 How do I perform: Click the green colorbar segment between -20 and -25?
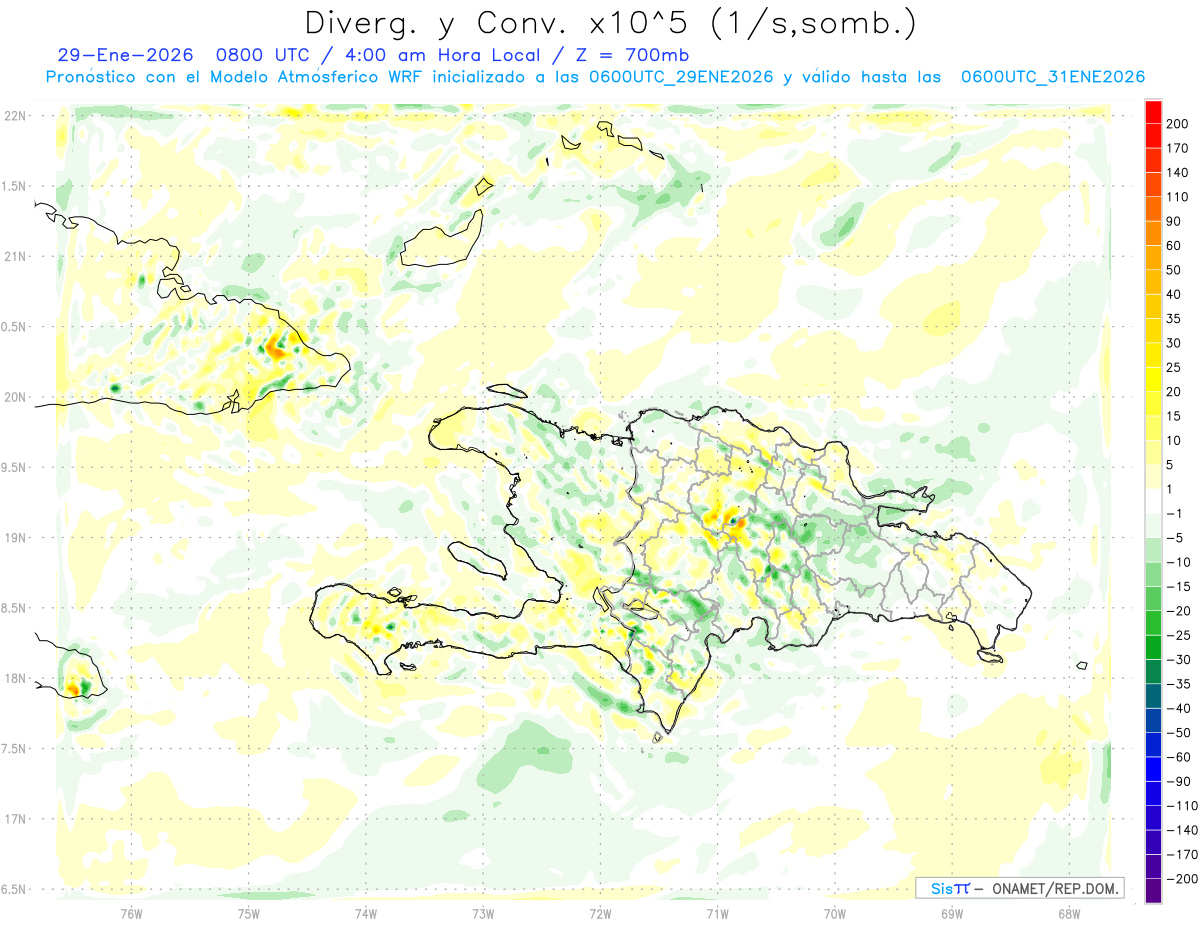pos(1153,624)
